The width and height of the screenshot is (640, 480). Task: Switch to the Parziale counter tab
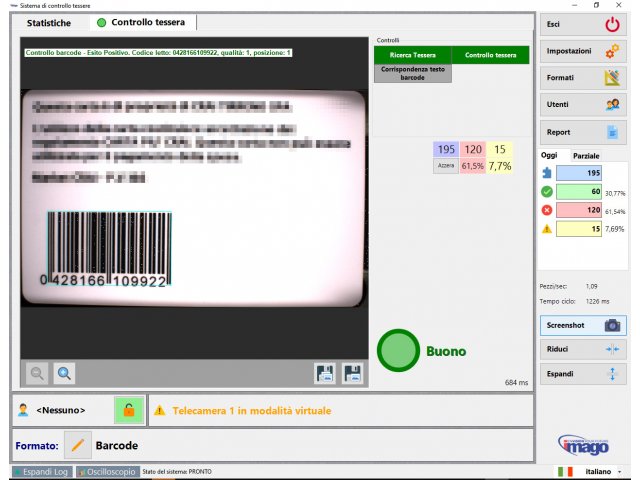point(586,156)
